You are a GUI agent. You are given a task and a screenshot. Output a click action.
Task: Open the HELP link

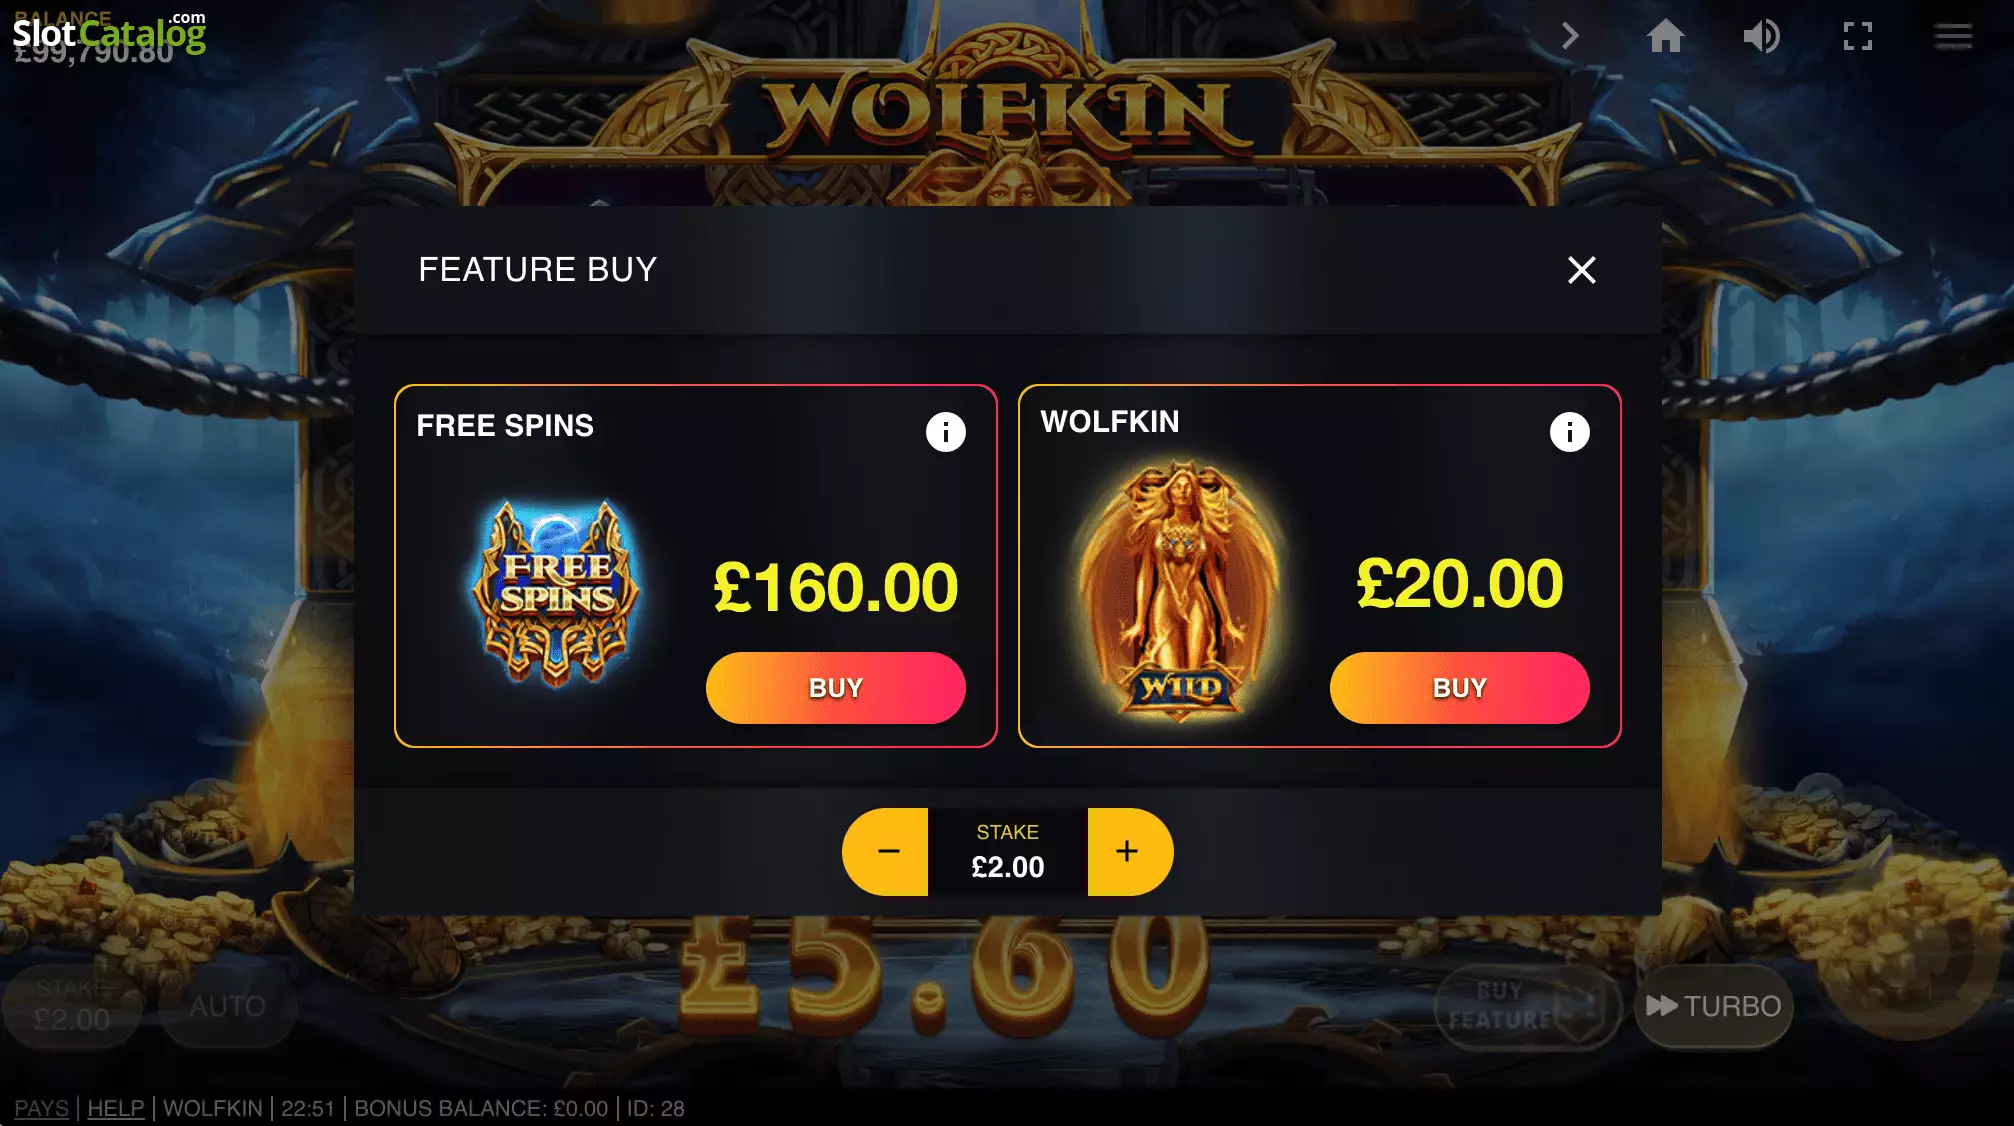pyautogui.click(x=116, y=1108)
